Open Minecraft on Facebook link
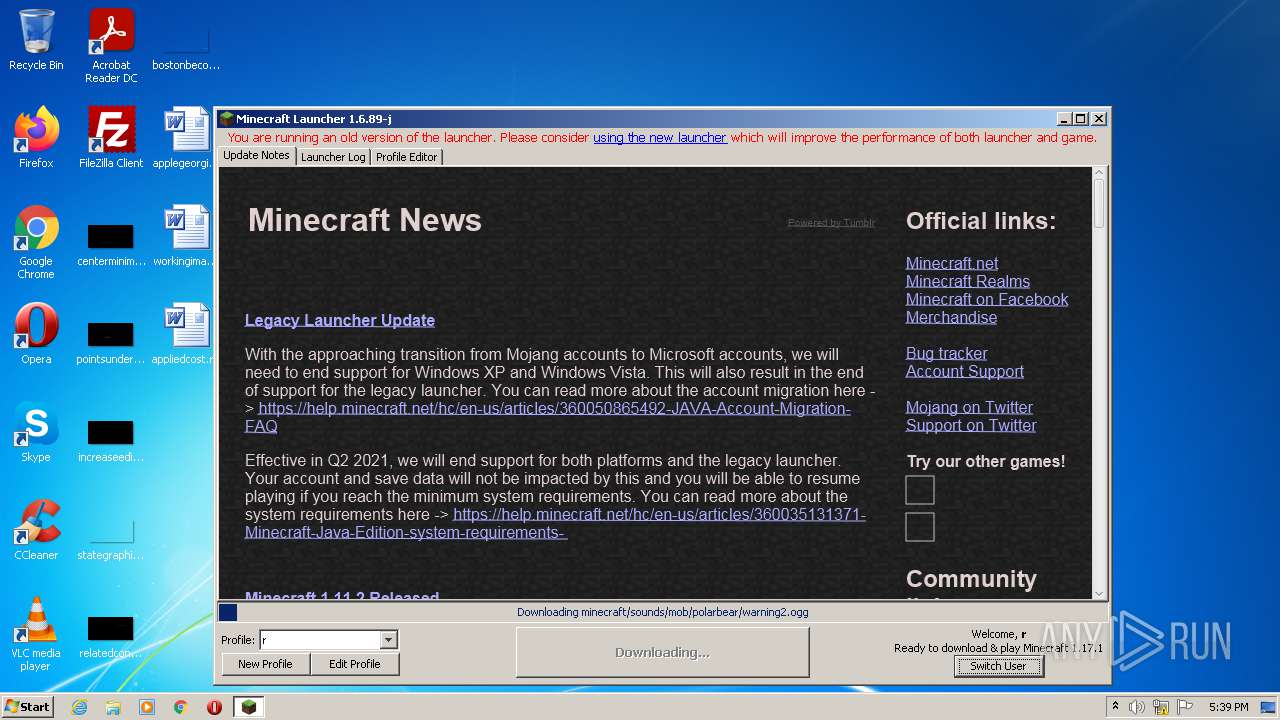The height and width of the screenshot is (720, 1280). click(987, 299)
